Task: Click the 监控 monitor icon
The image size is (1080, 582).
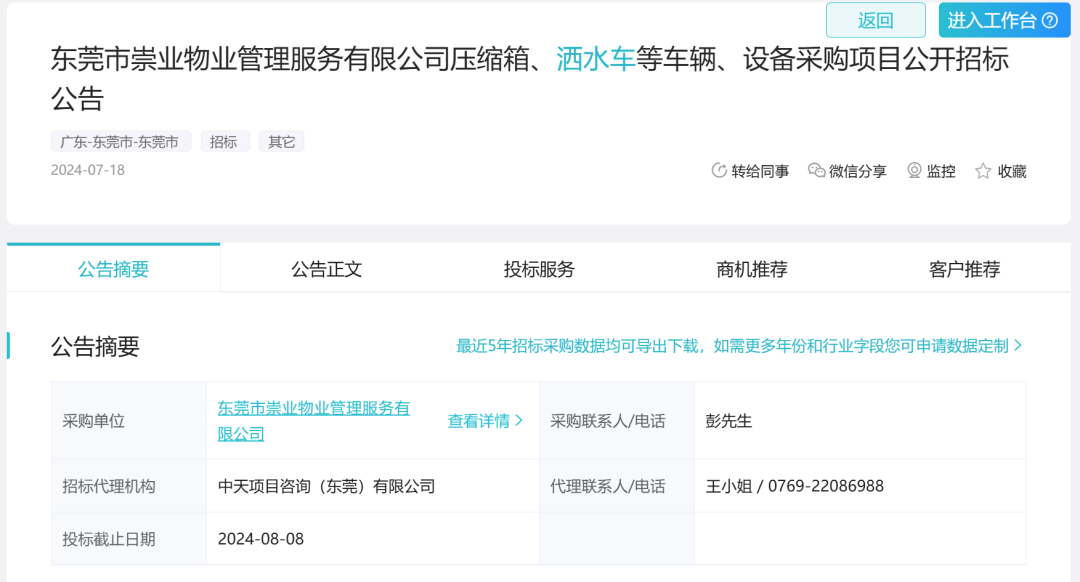Action: [x=914, y=171]
